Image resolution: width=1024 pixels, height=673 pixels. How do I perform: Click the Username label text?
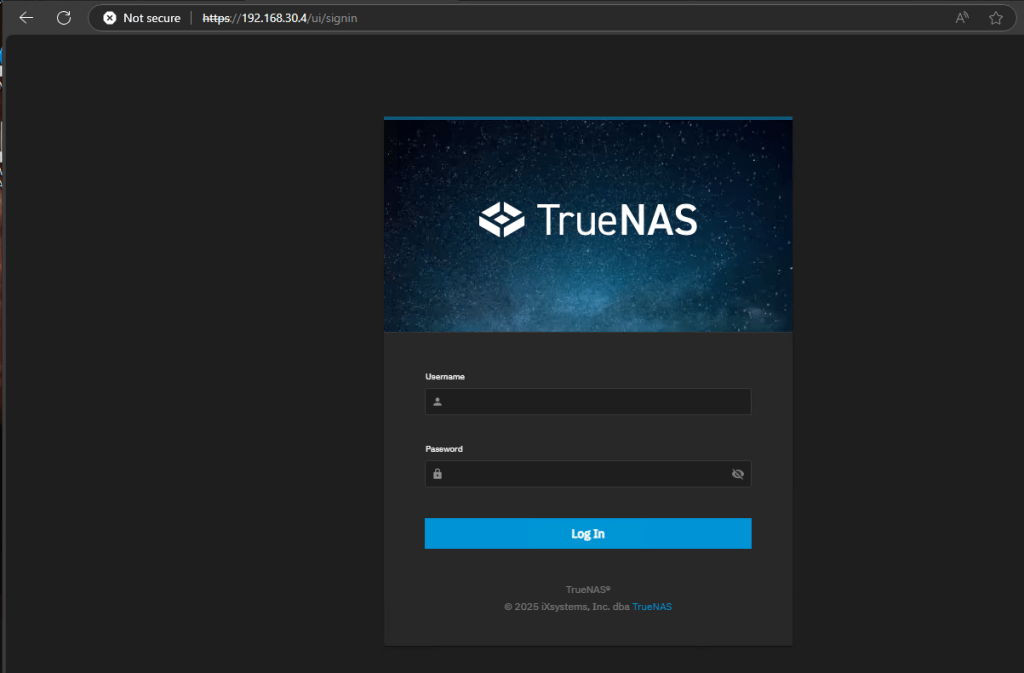[x=445, y=377]
